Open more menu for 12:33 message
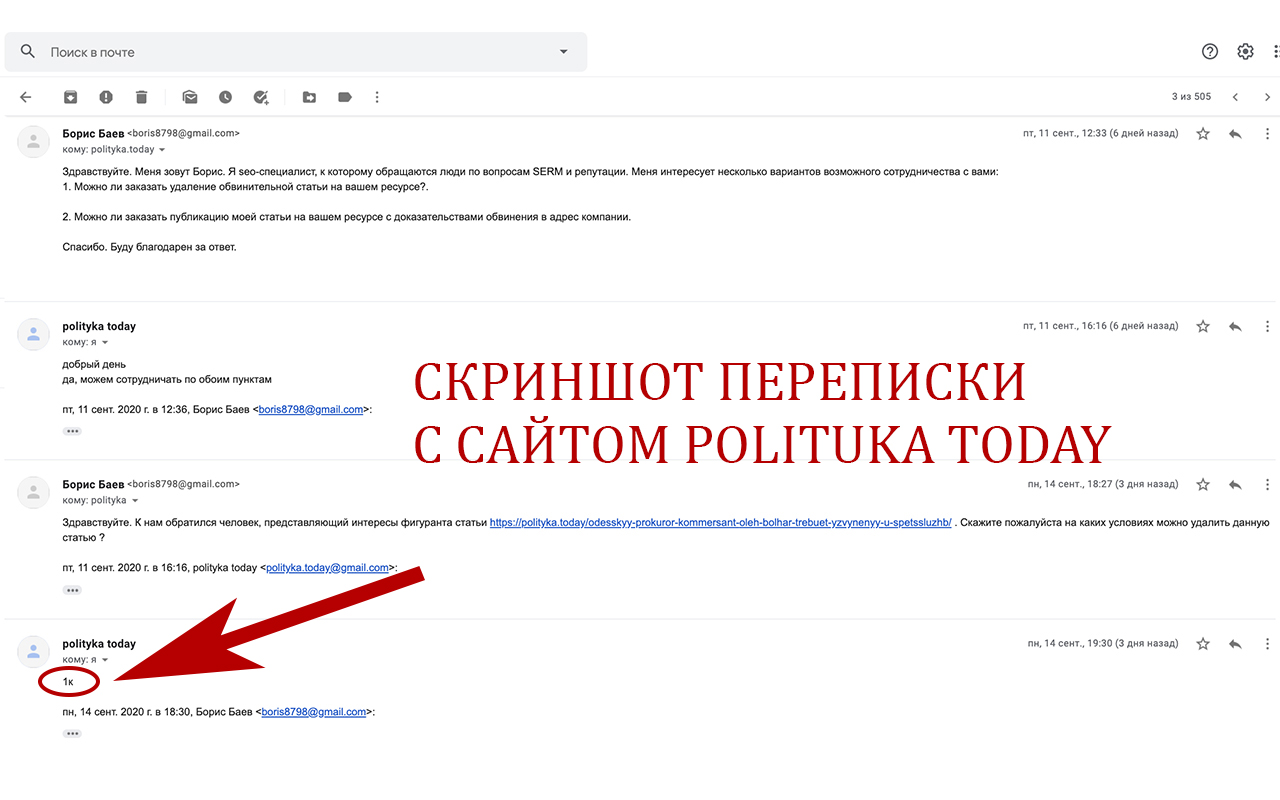Viewport: 1280px width, 800px height. pos(1267,133)
